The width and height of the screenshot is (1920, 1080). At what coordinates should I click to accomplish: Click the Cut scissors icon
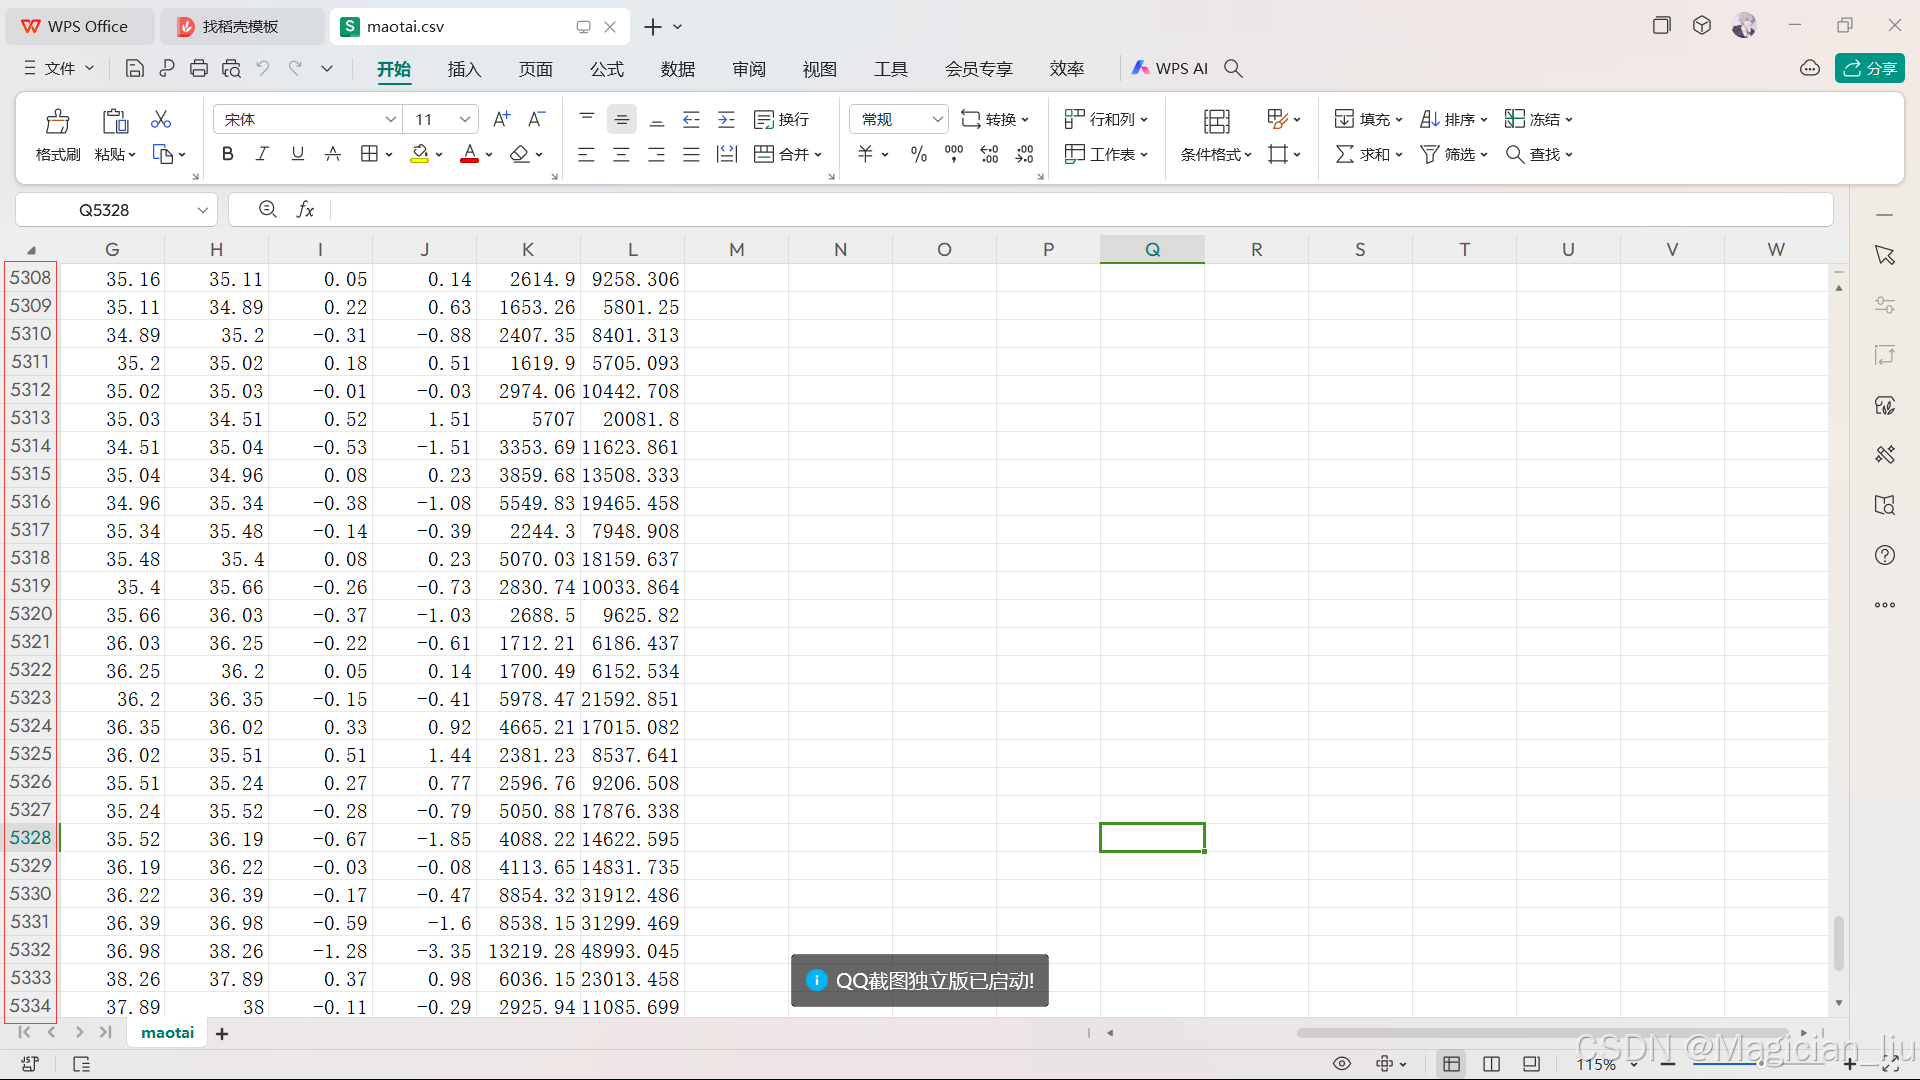click(x=160, y=119)
